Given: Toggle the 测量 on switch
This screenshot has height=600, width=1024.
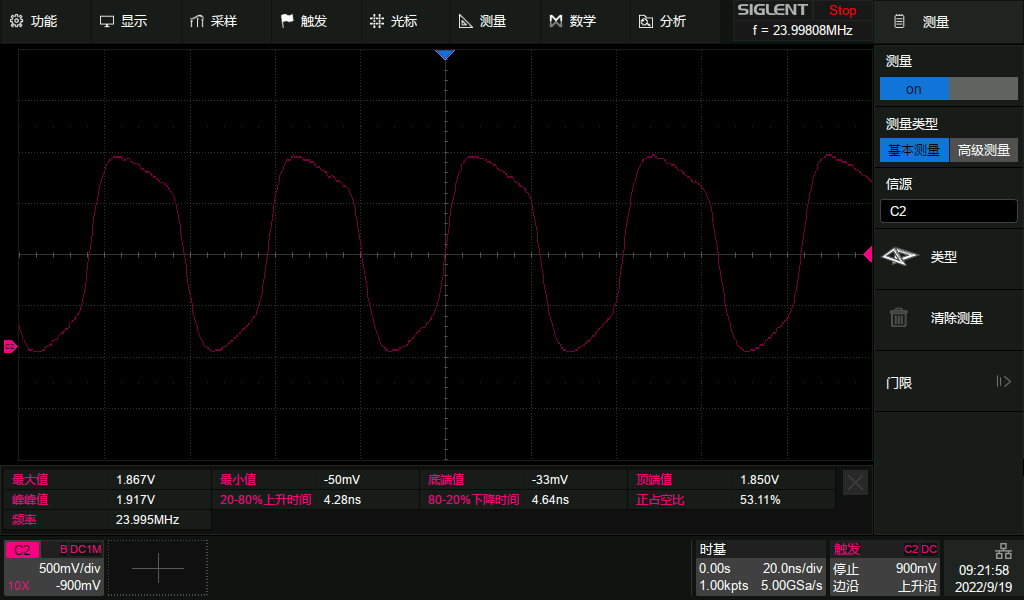Looking at the screenshot, I should coord(948,89).
